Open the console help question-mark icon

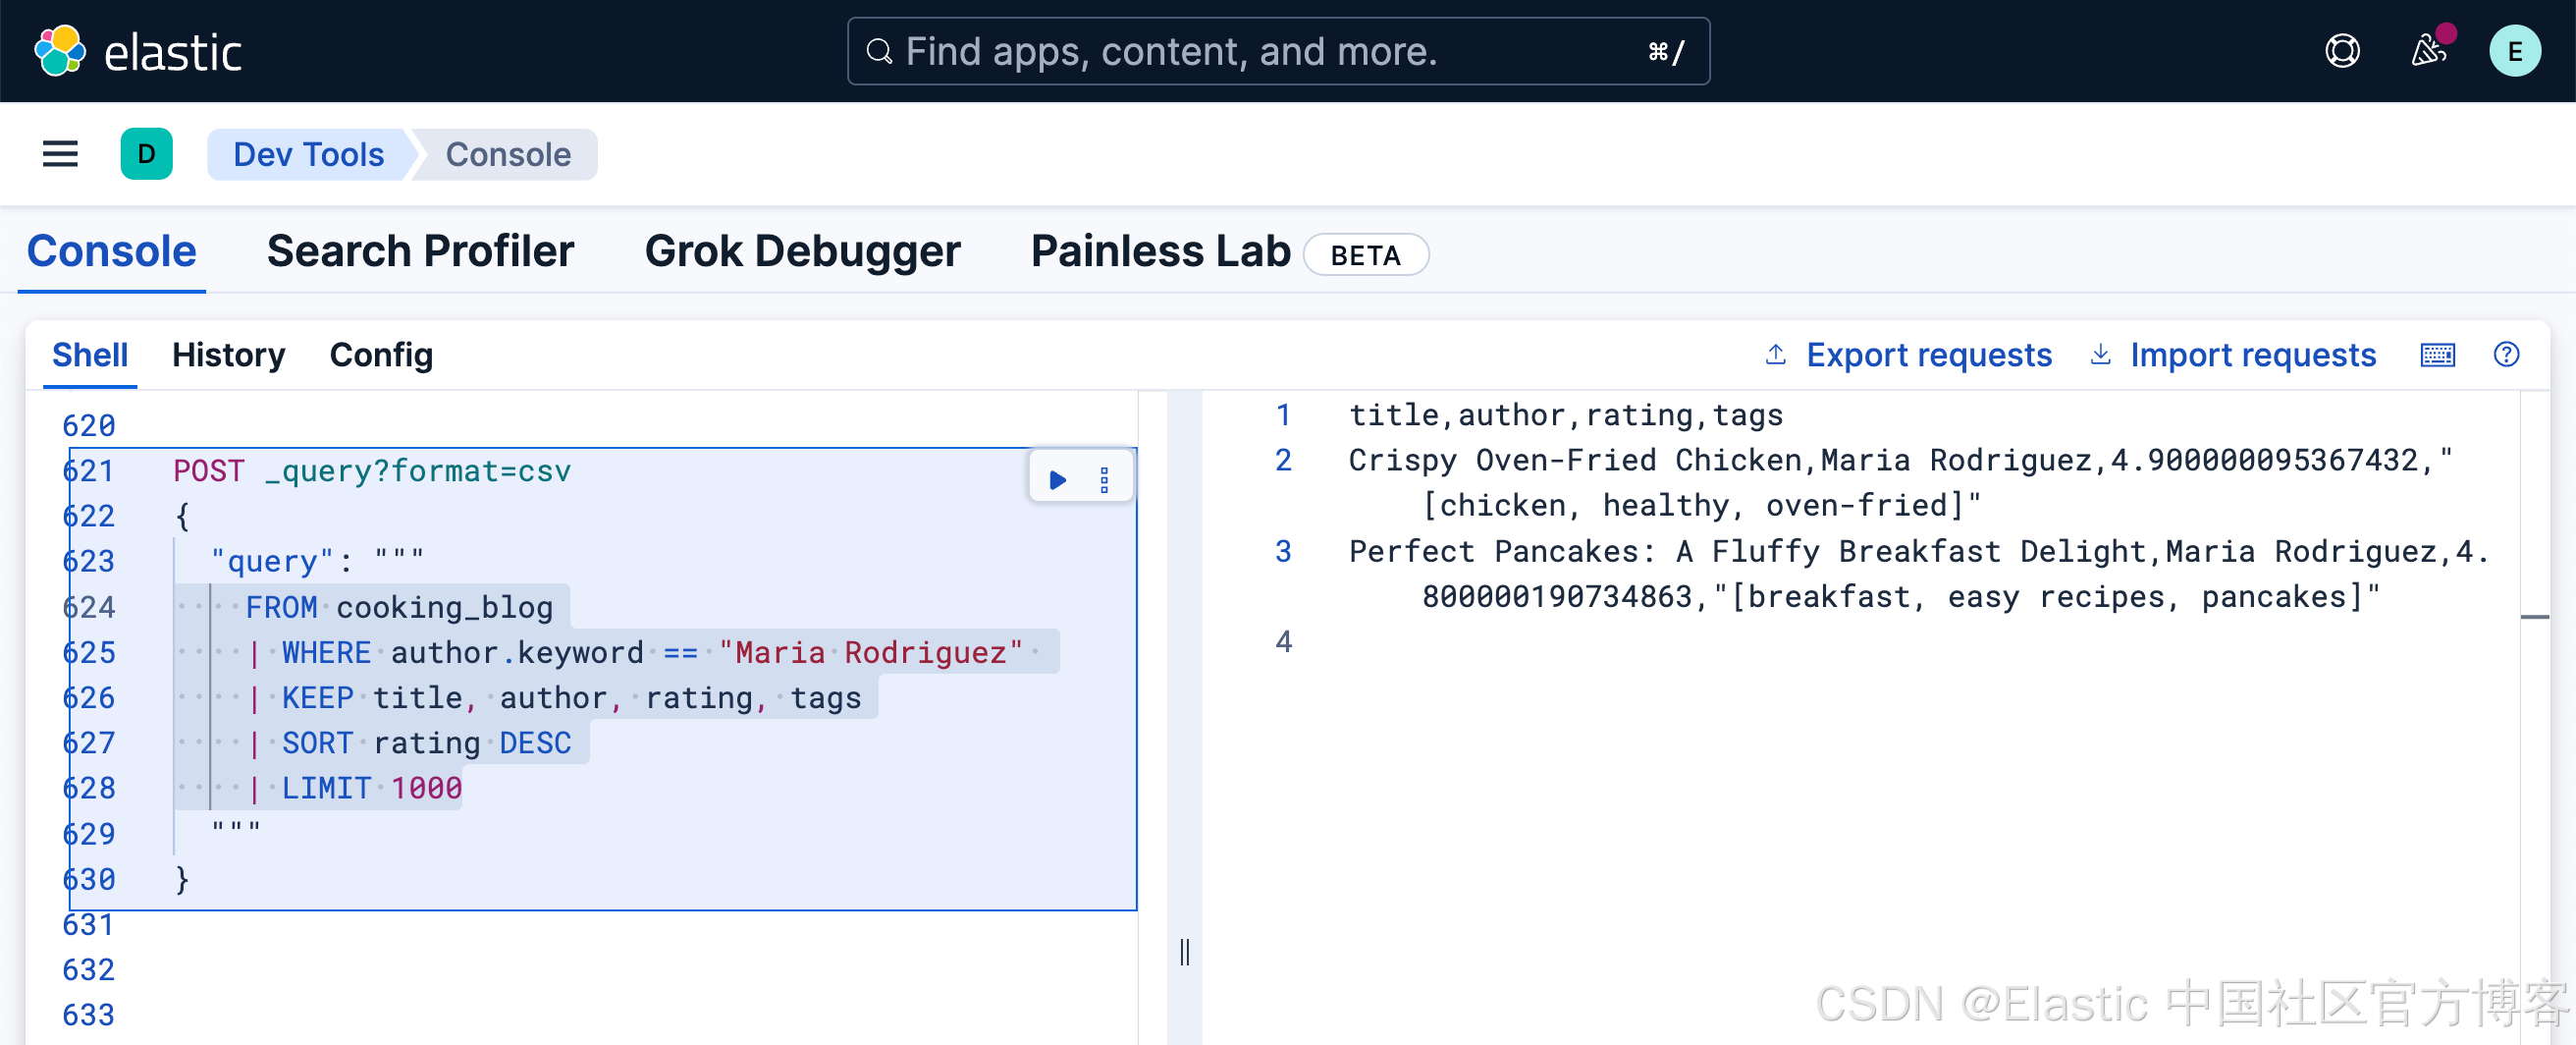[x=2506, y=354]
